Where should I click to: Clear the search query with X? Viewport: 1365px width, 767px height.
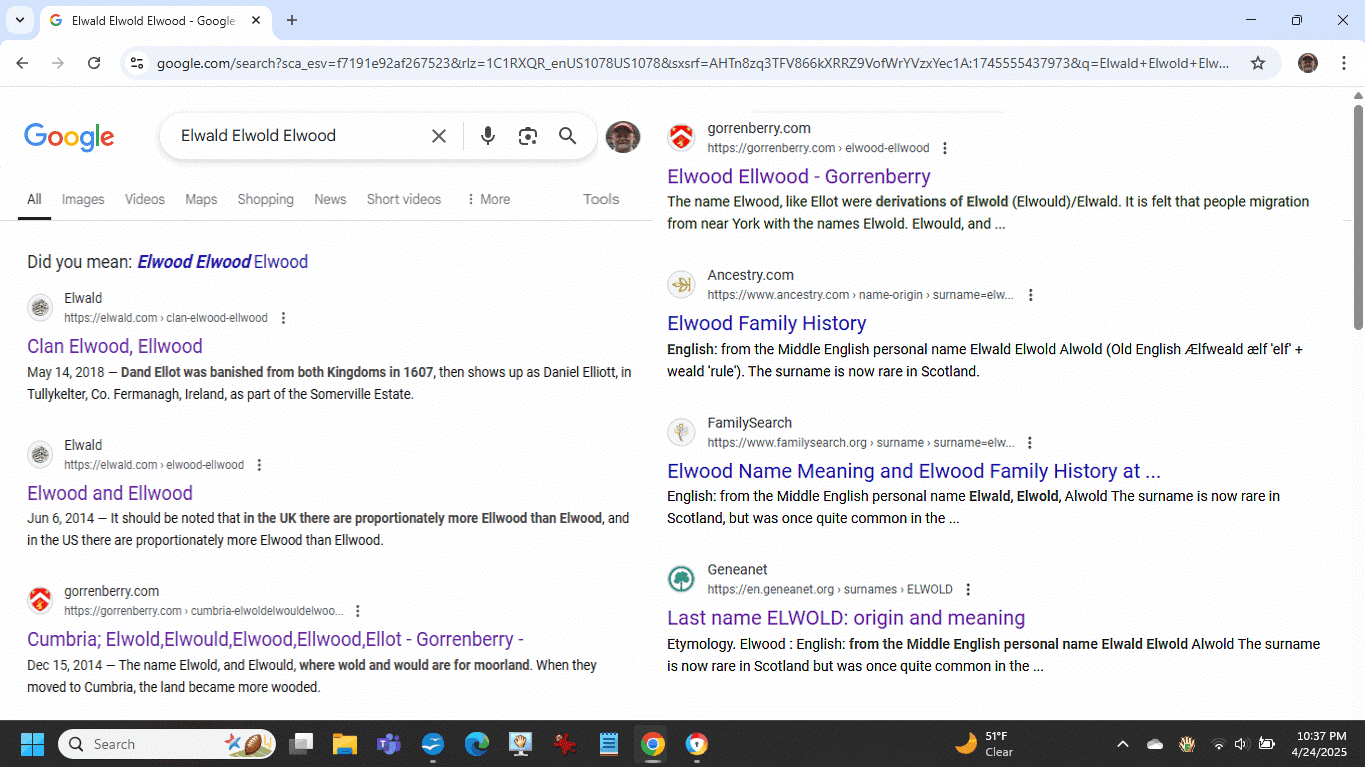tap(438, 136)
